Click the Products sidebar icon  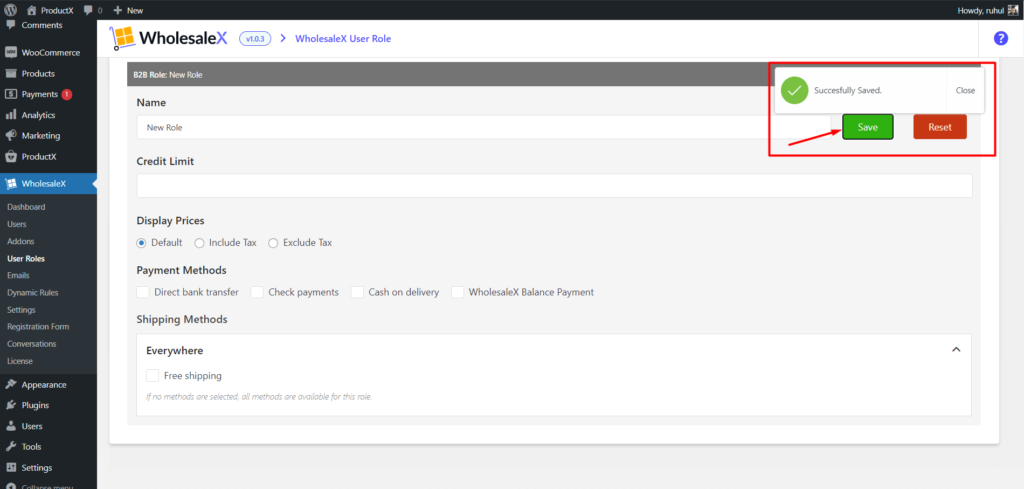(x=10, y=73)
